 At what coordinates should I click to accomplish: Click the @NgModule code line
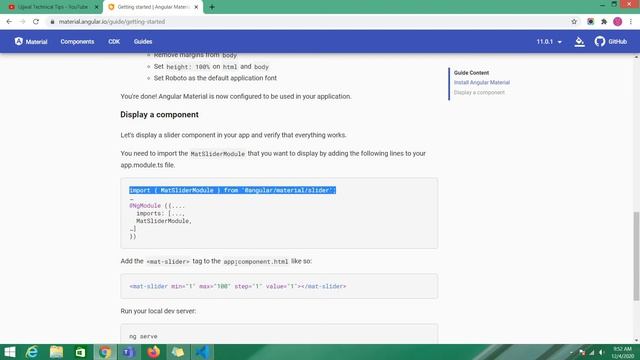pyautogui.click(x=157, y=206)
